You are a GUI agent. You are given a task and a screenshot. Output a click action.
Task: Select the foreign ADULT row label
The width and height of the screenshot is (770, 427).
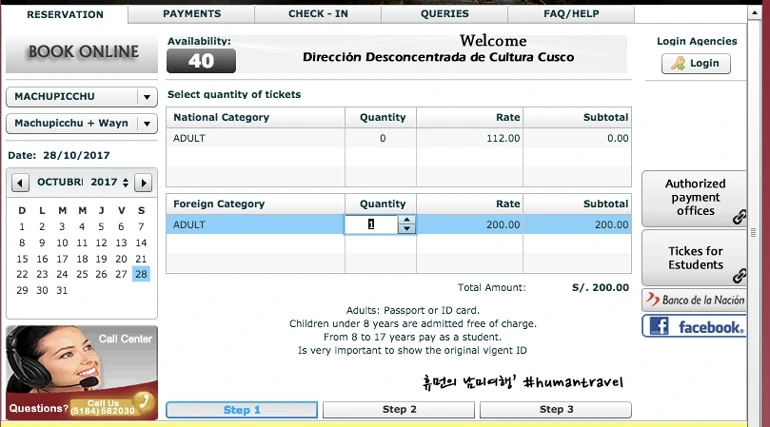pos(189,225)
